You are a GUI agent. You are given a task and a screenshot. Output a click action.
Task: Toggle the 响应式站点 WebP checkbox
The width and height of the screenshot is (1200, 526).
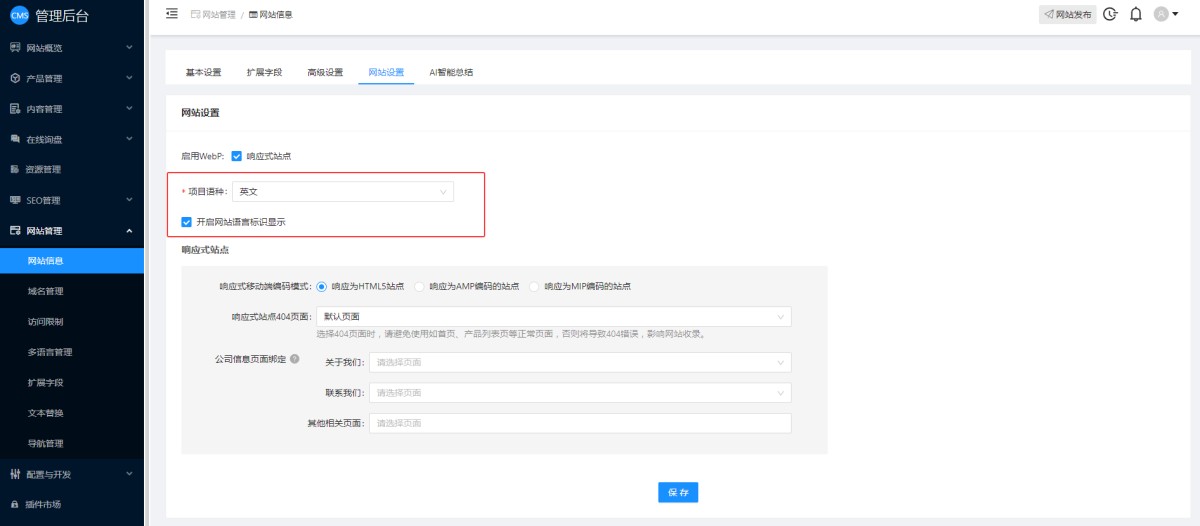click(x=236, y=156)
